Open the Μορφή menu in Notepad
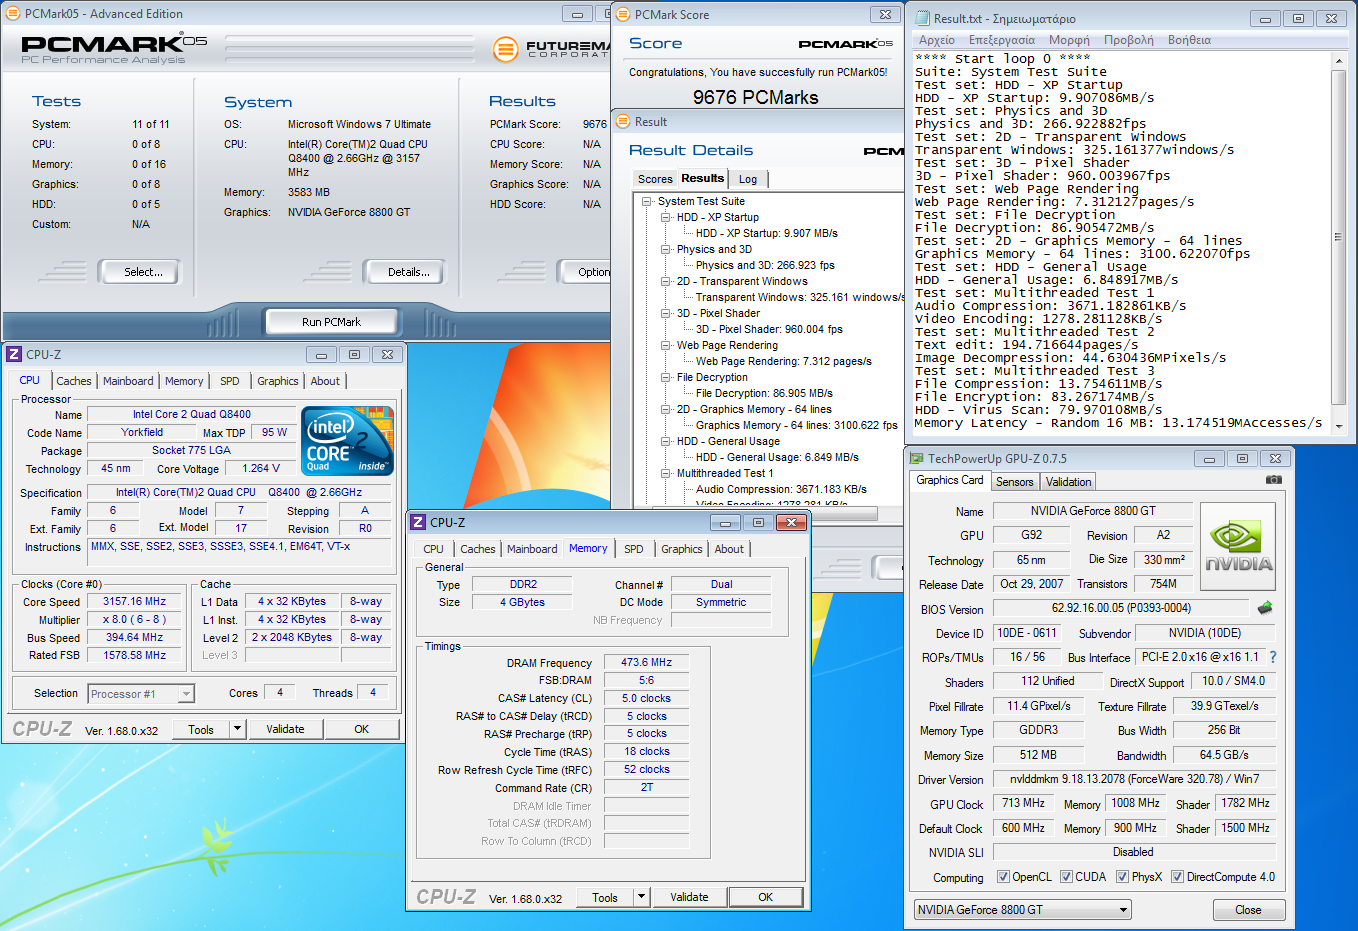The image size is (1358, 931). coord(1069,40)
